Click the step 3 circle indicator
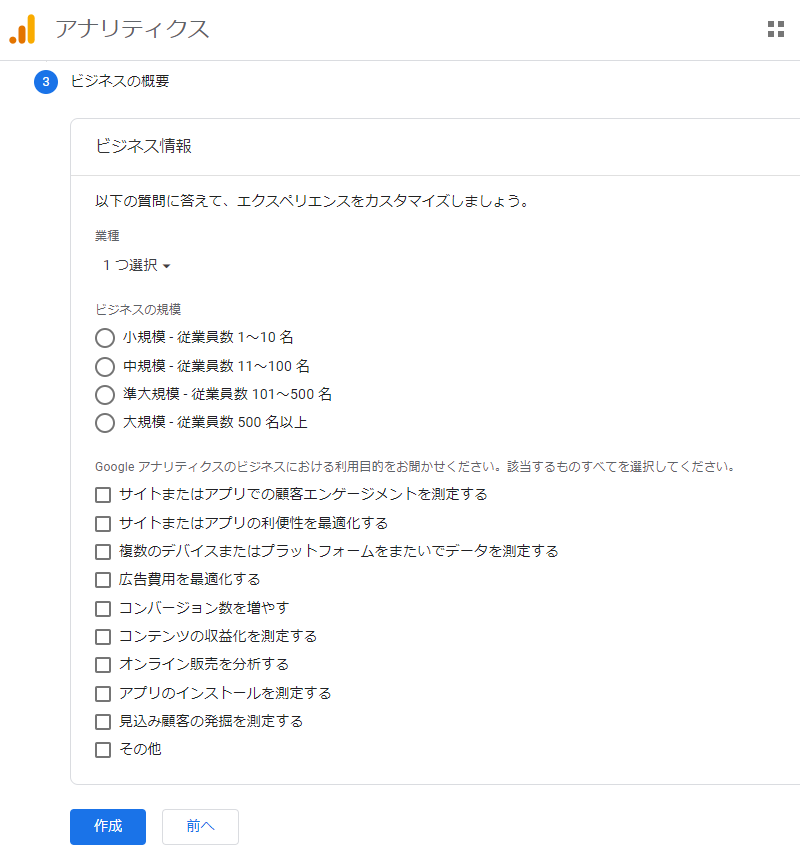This screenshot has width=800, height=855. click(46, 81)
